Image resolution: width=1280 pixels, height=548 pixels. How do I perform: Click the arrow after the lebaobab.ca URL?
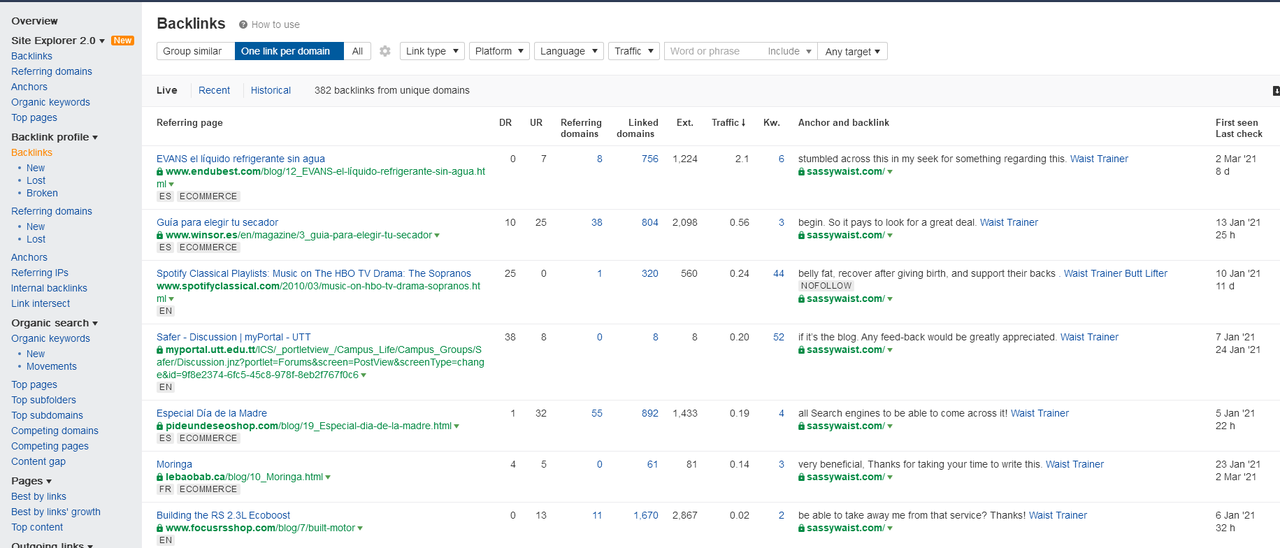pos(327,477)
